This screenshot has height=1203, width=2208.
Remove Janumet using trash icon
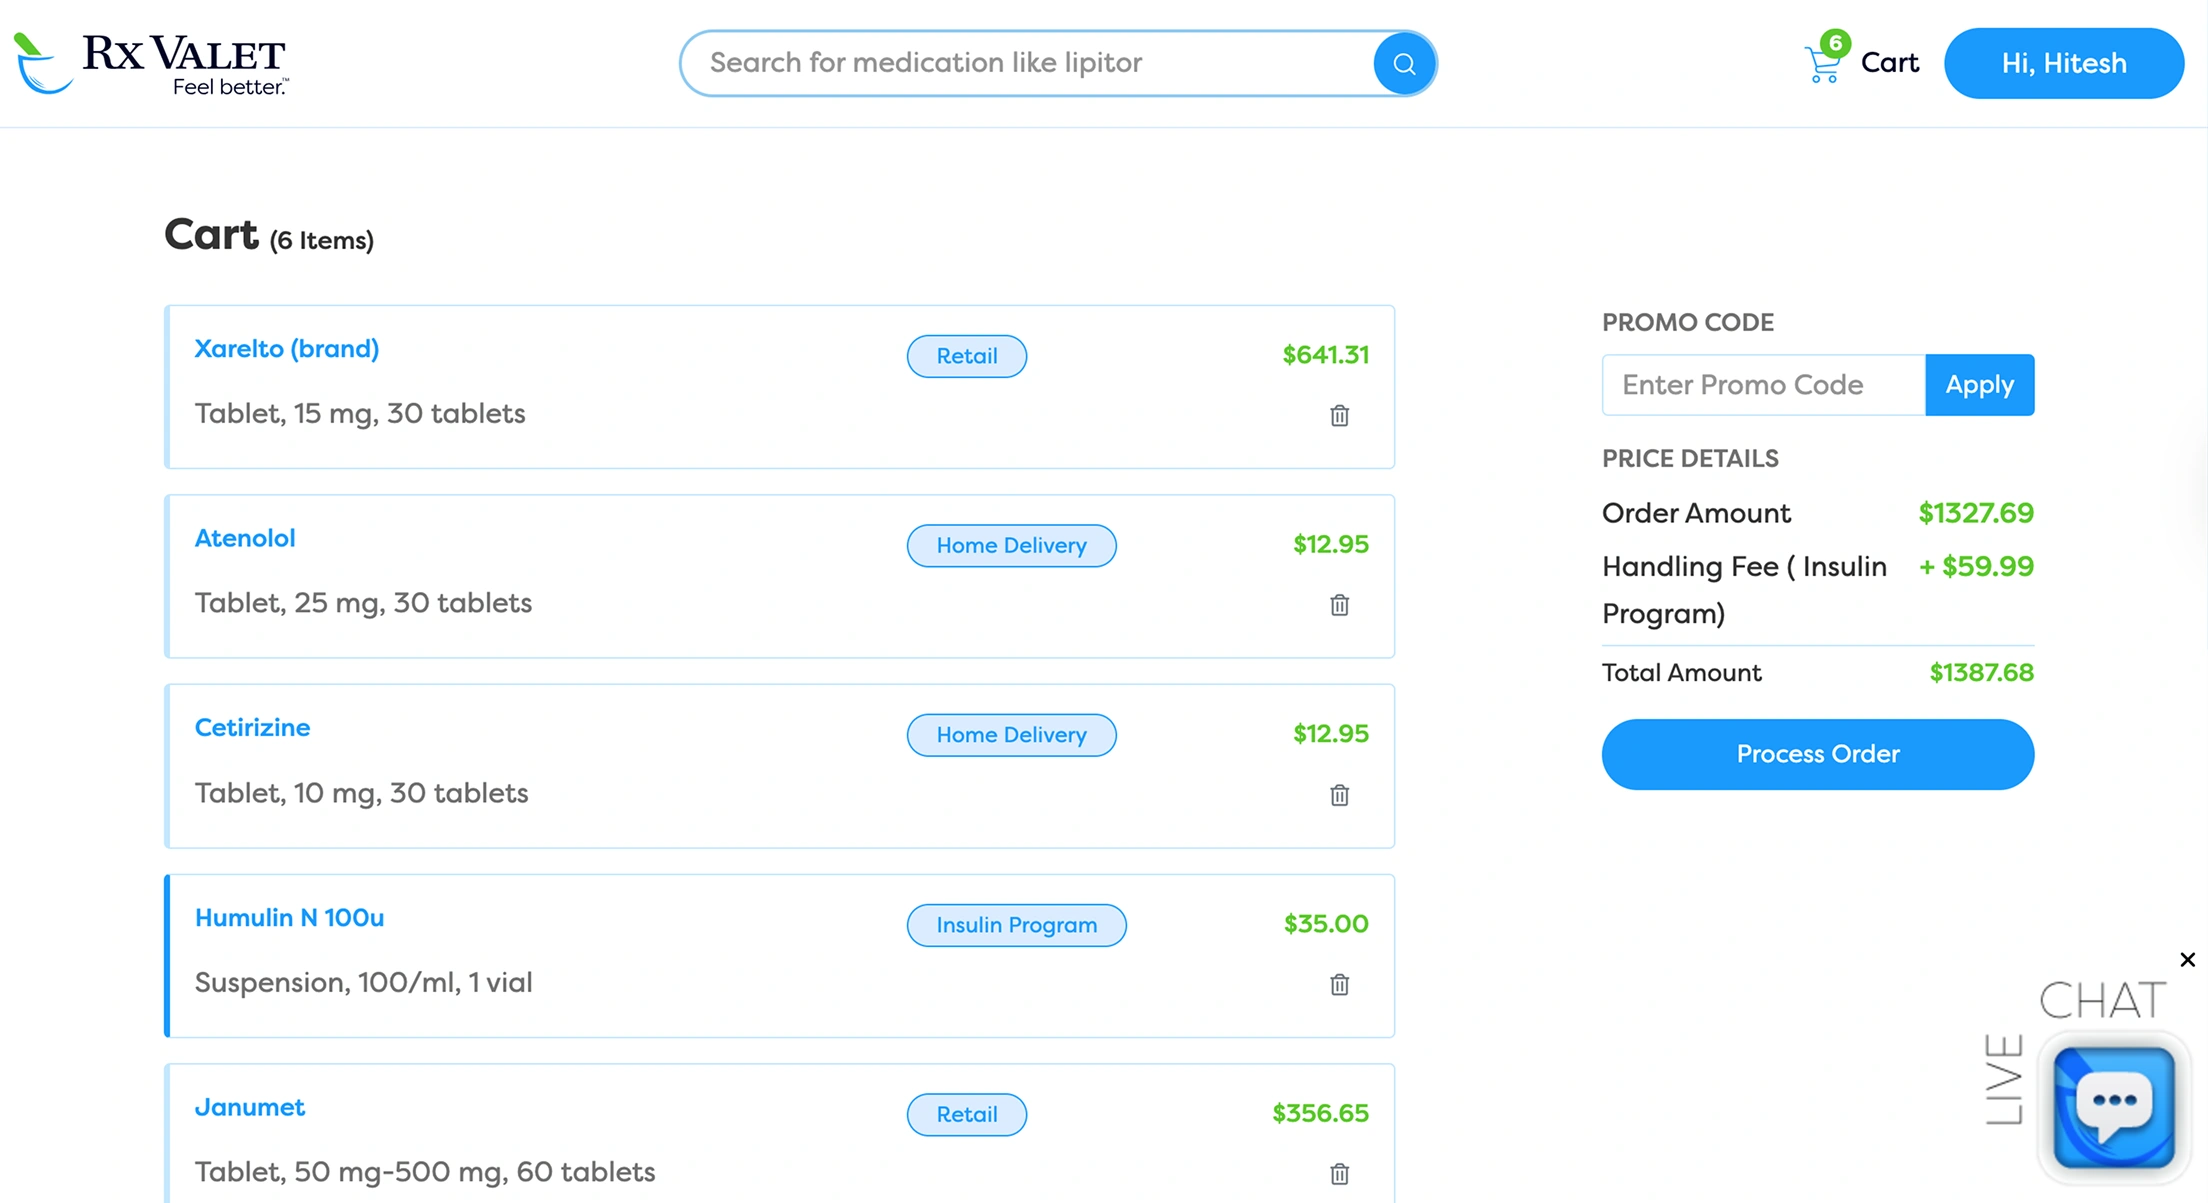point(1339,1174)
